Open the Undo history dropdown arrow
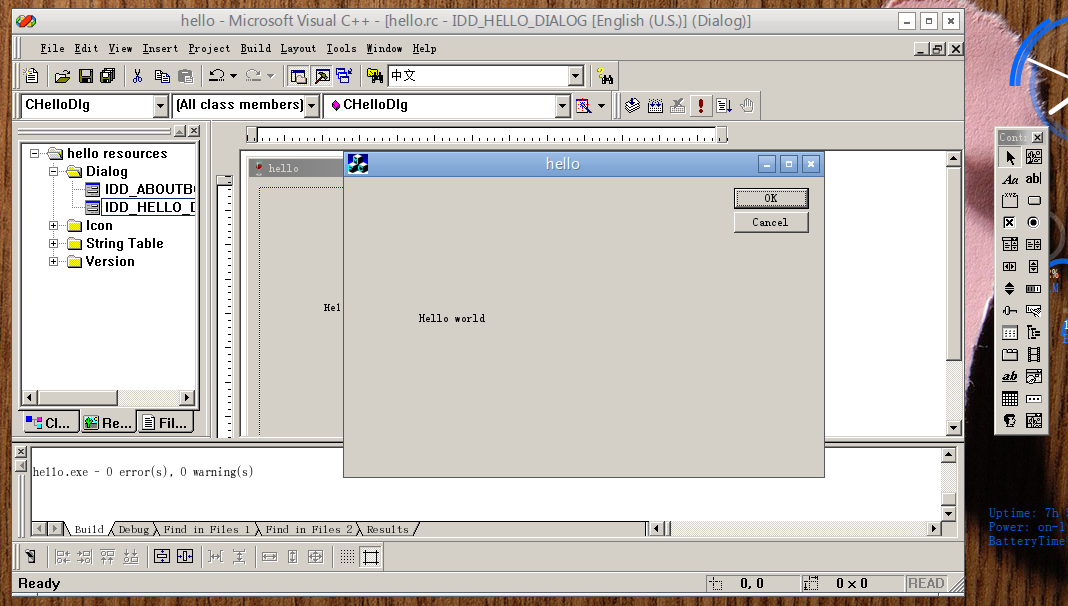 pyautogui.click(x=233, y=76)
